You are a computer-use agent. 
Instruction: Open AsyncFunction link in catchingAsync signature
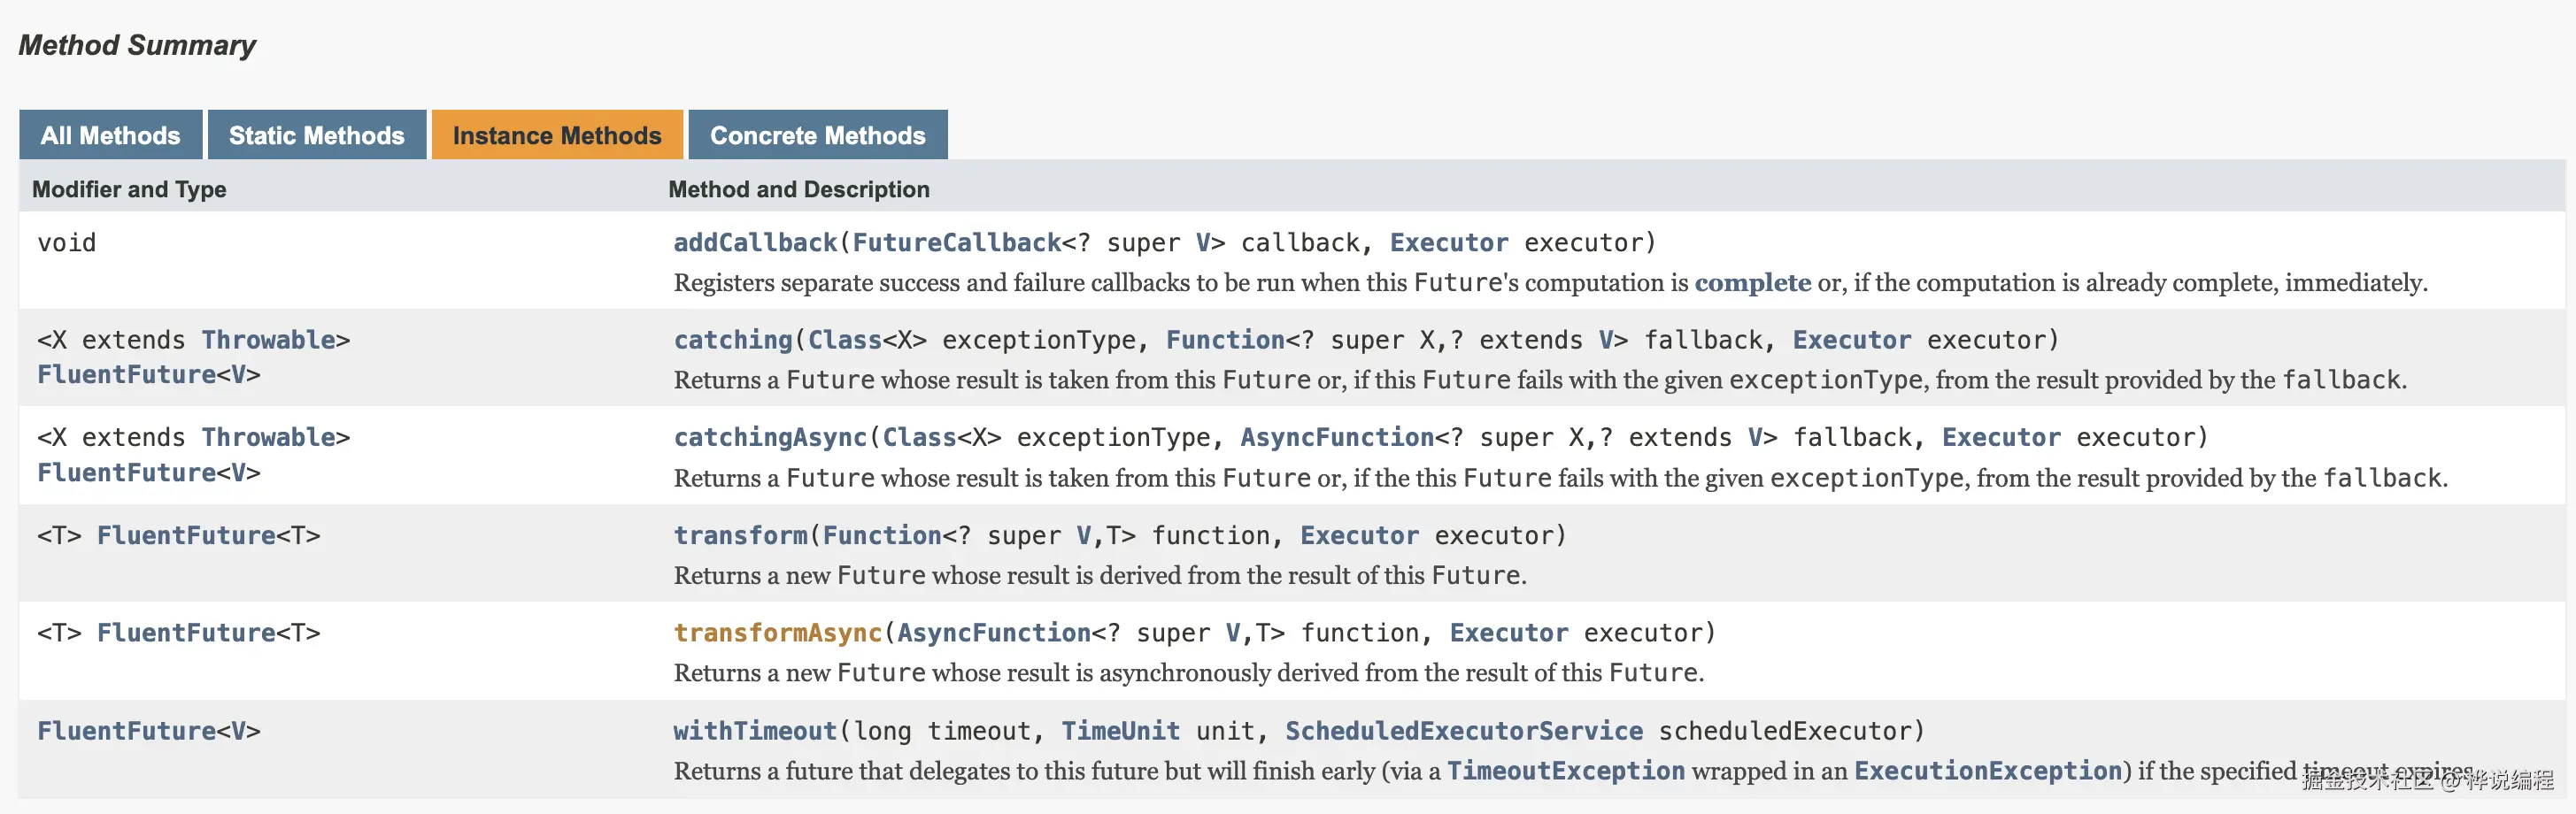pos(1337,437)
